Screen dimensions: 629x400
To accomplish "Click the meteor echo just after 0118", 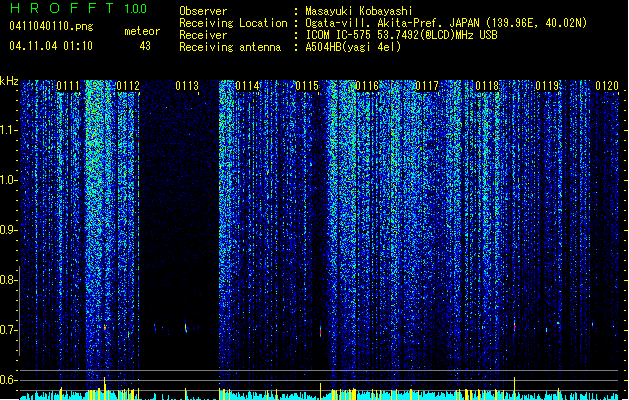I will pos(514,325).
